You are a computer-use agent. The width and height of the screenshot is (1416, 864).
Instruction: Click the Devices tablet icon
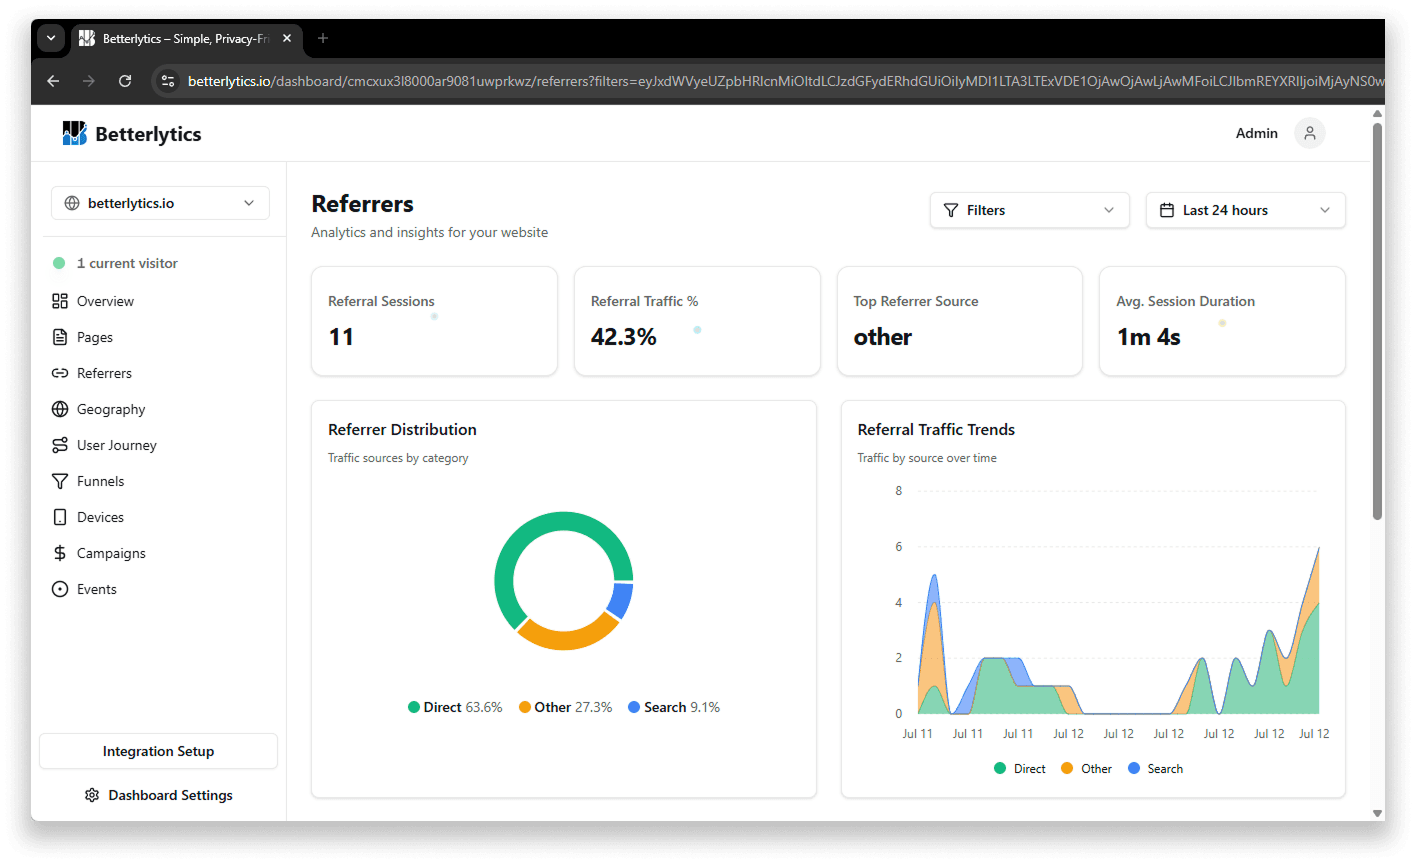coord(60,517)
